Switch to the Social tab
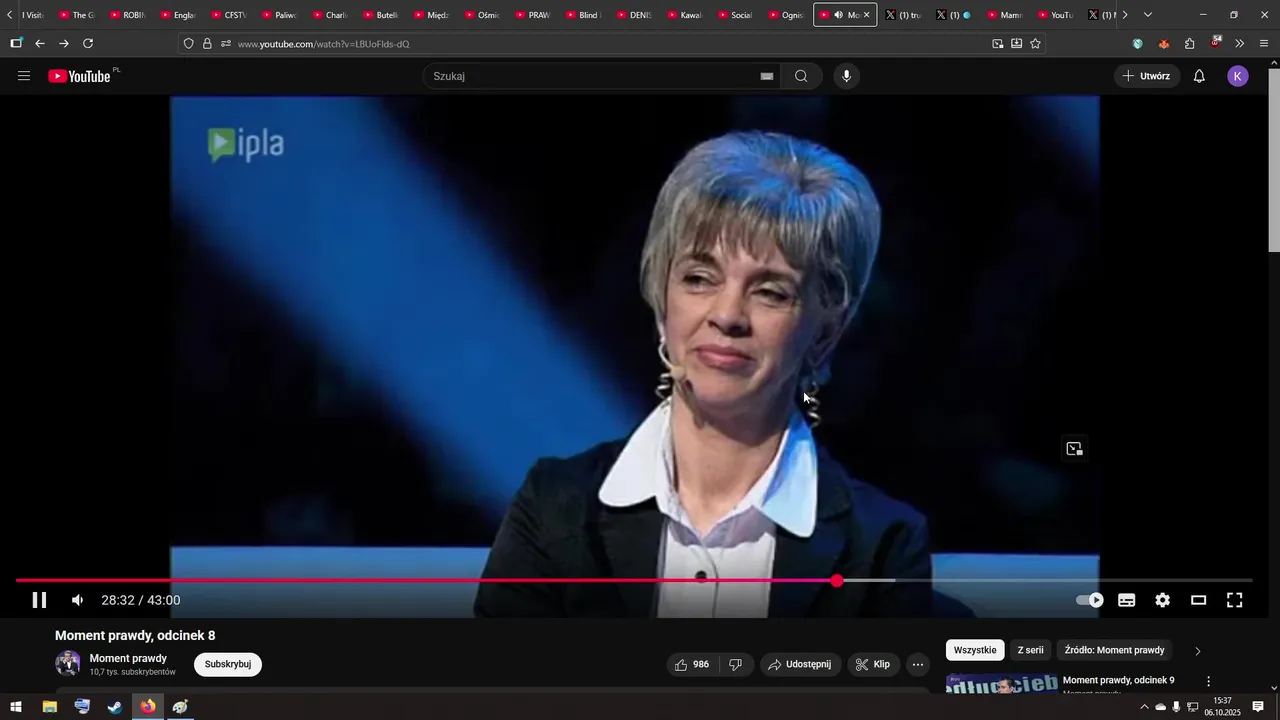Viewport: 1280px width, 720px height. (x=736, y=15)
